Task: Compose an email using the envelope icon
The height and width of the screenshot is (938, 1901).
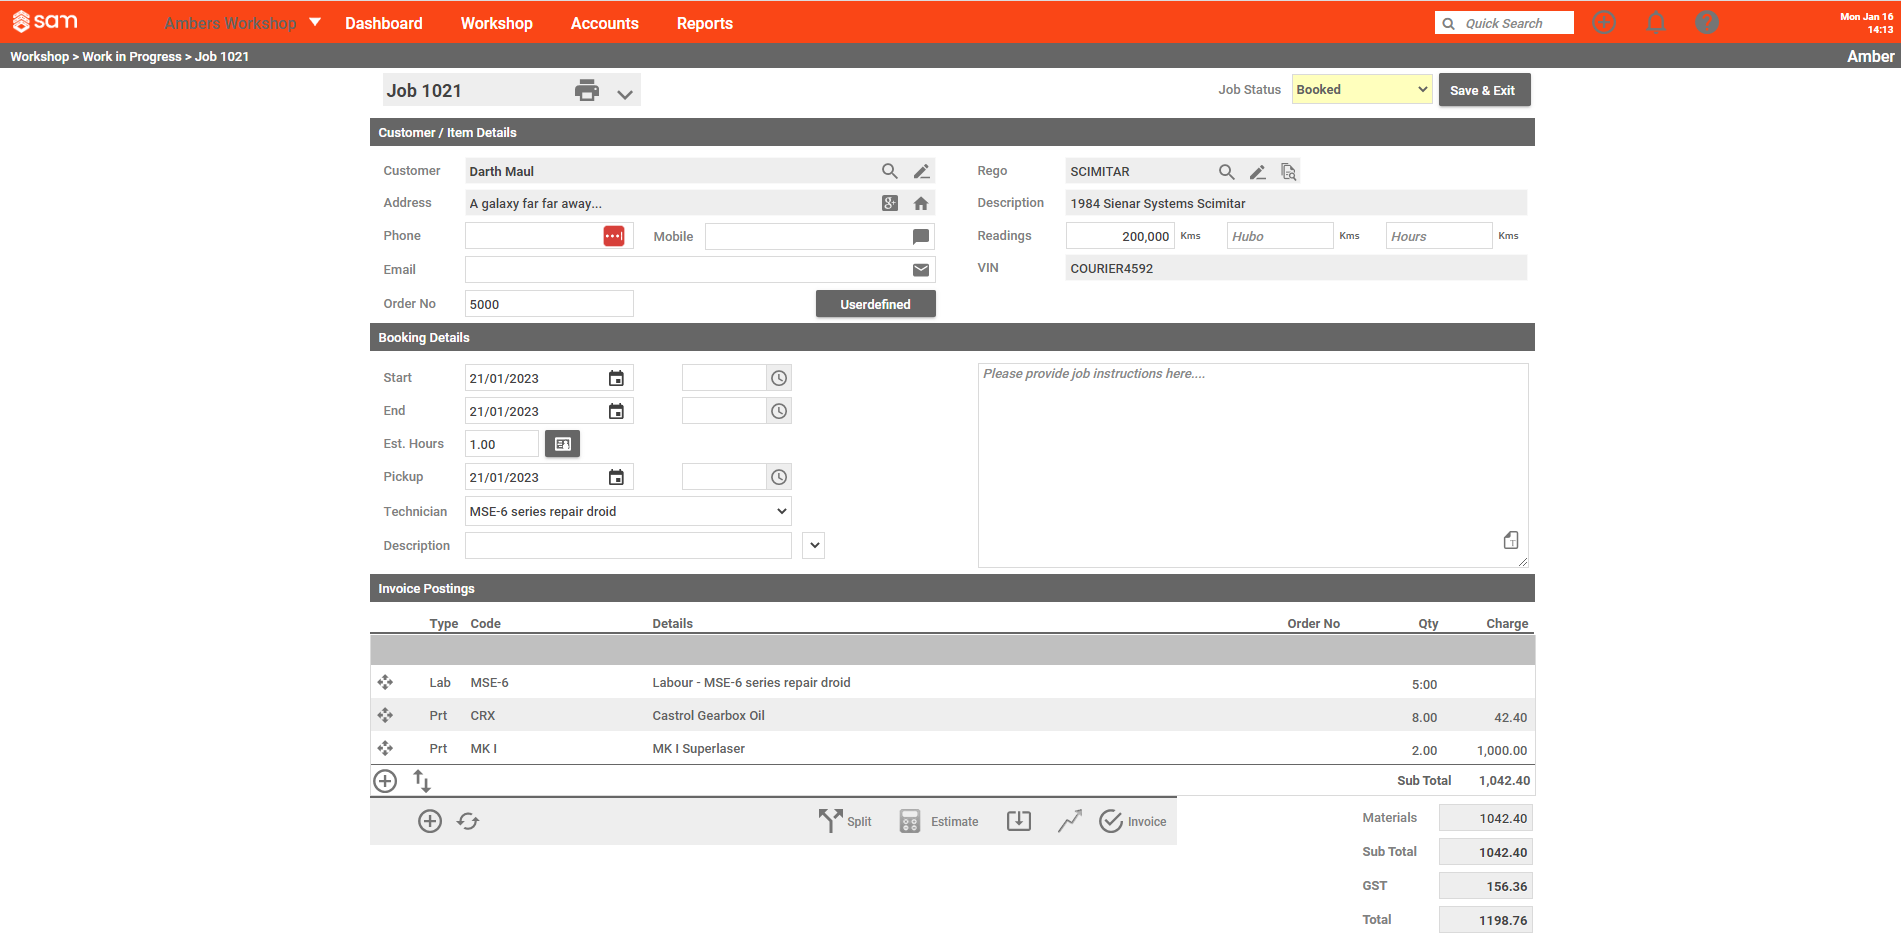Action: (920, 269)
